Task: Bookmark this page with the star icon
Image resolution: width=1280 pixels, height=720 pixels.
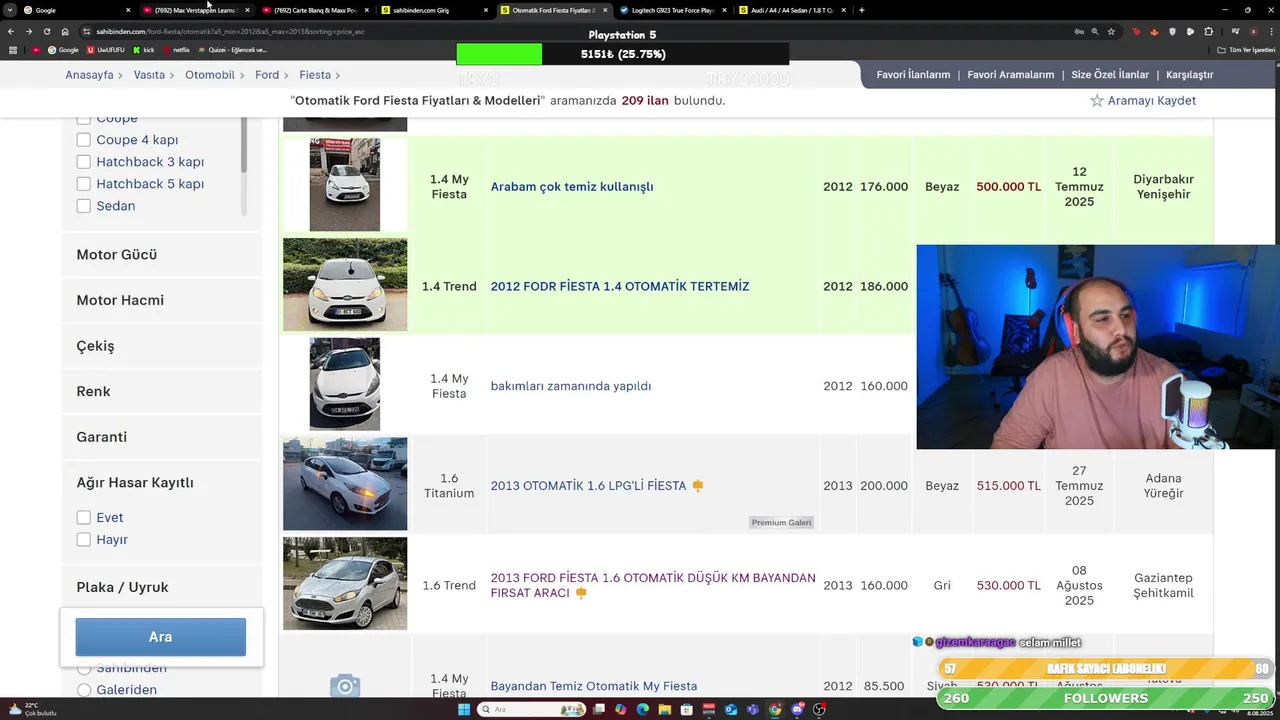Action: [x=1111, y=31]
